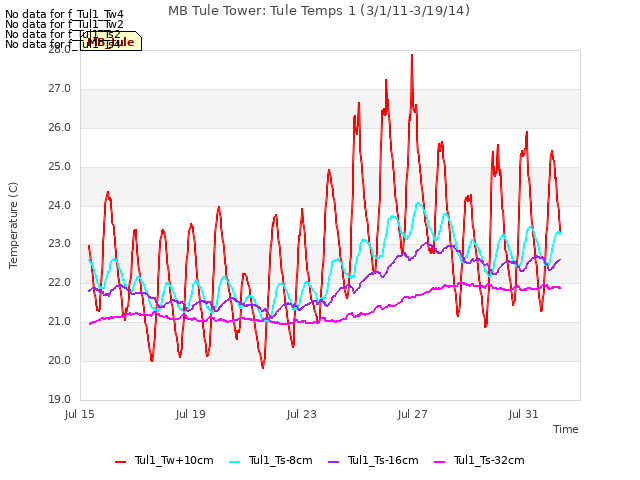Click the 26.0 y-axis tick label
640x480 pixels.
[x=60, y=128]
